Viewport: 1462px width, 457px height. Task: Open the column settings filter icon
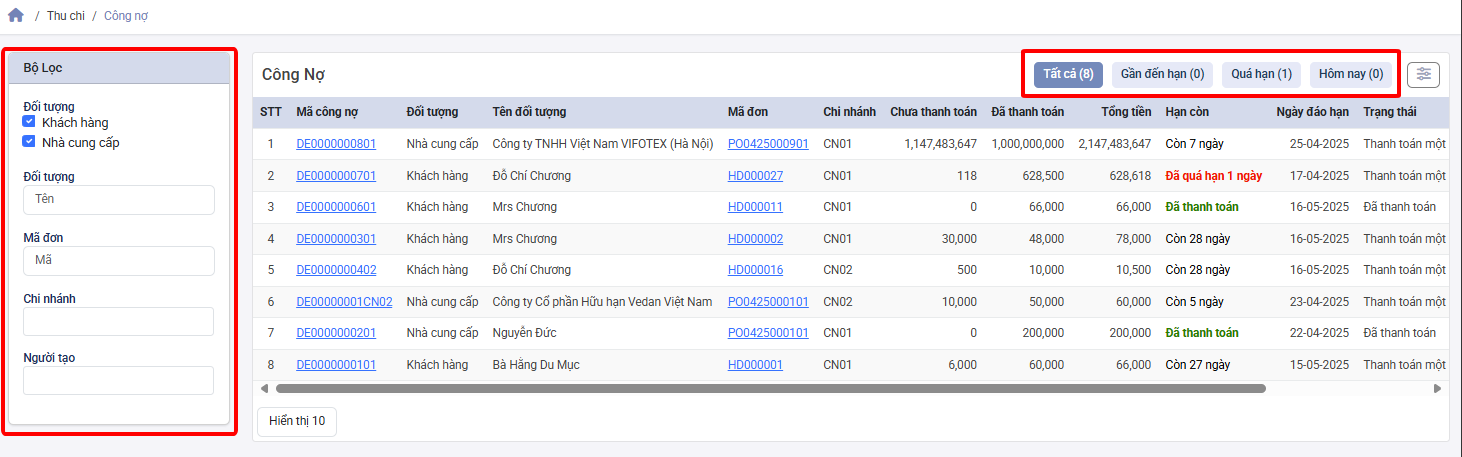(x=1423, y=74)
